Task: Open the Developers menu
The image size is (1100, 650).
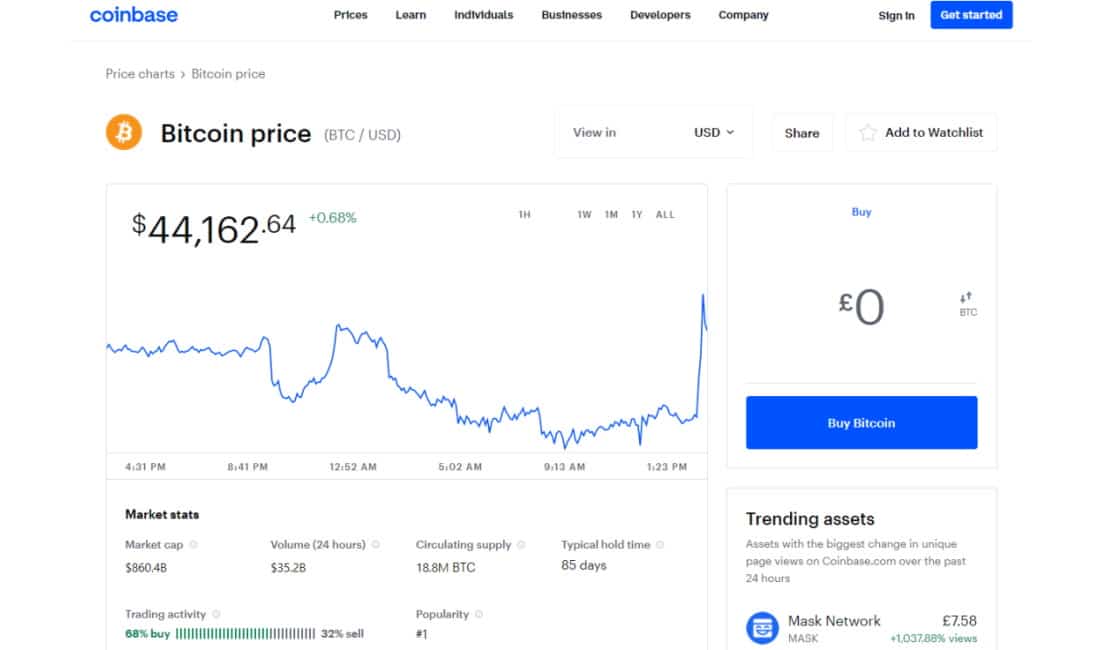Action: click(660, 15)
